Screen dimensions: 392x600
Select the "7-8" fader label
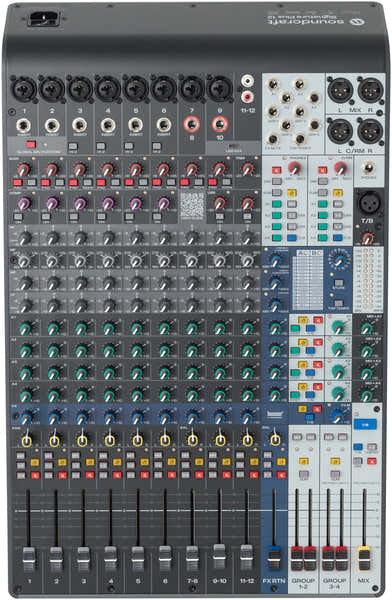192,580
